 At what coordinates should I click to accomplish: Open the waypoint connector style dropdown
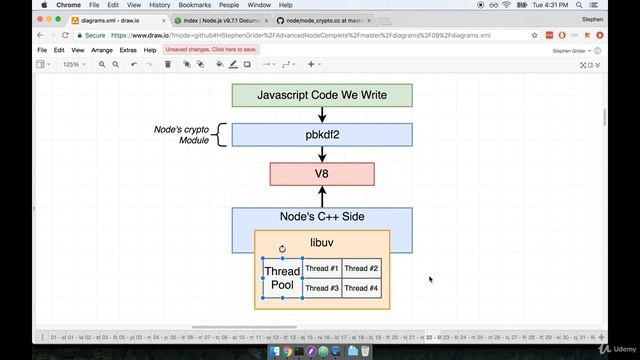click(289, 64)
